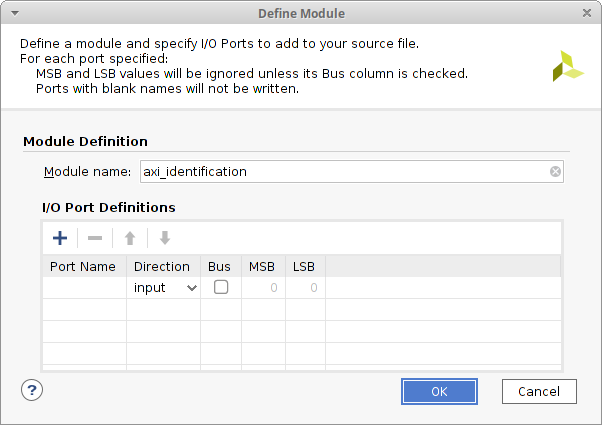Screen dimensions: 602x425
Task: Add a new port with the plus icon
Action: point(60,238)
